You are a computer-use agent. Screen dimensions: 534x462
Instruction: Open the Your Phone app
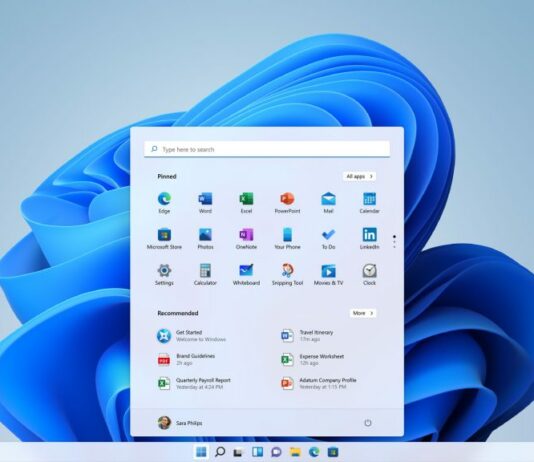[287, 239]
